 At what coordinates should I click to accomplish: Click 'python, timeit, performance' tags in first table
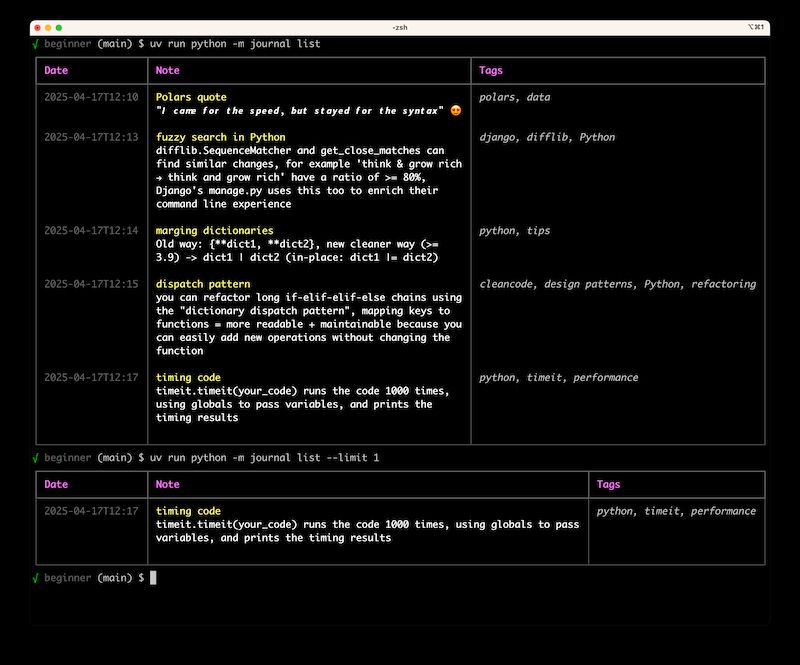click(x=558, y=377)
